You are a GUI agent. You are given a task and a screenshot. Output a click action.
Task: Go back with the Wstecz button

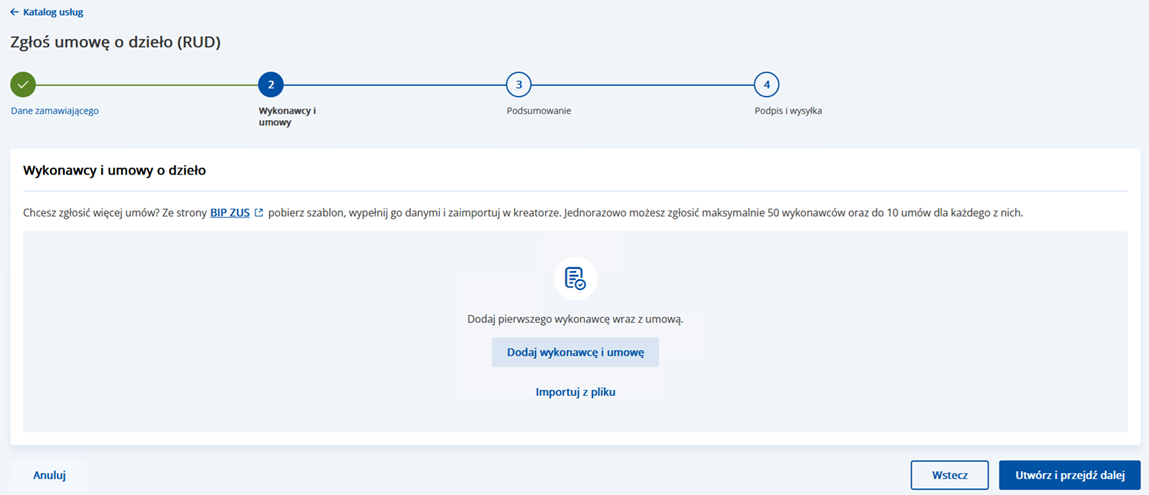pyautogui.click(x=949, y=475)
